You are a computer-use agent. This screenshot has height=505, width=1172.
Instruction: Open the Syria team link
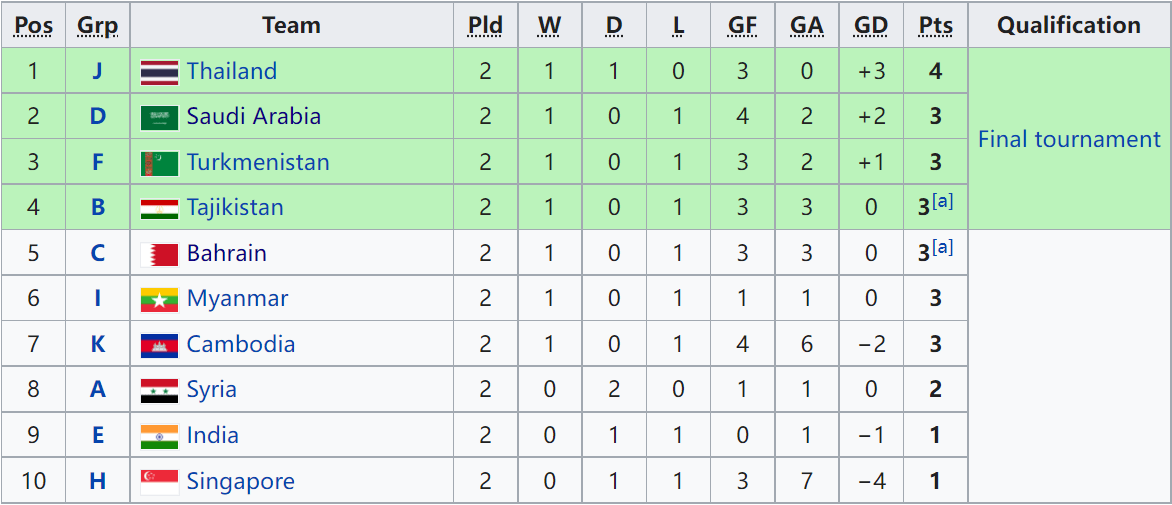[x=212, y=390]
